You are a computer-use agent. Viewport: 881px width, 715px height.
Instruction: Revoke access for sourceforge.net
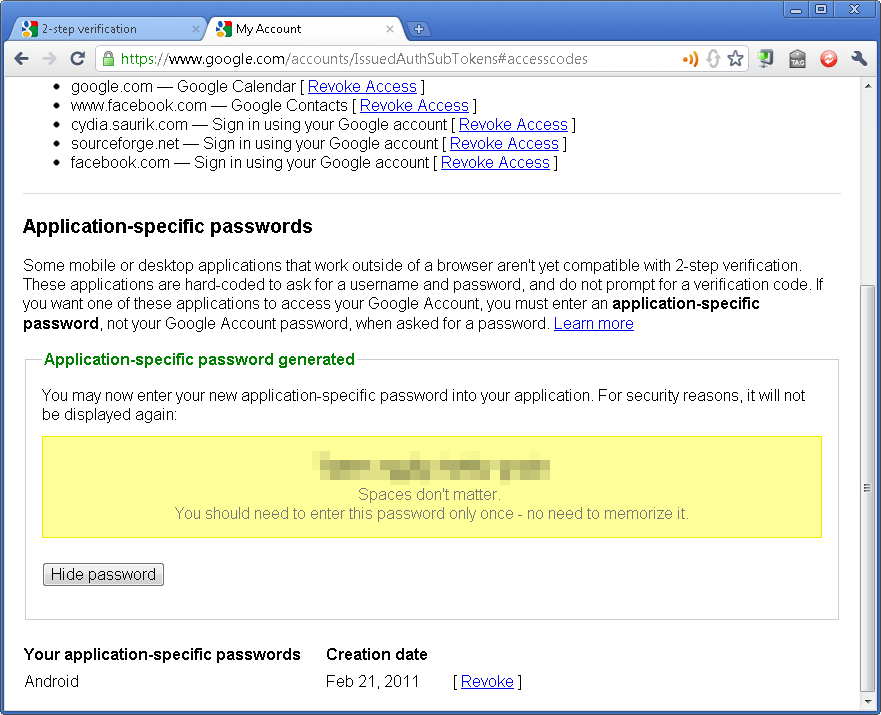point(504,144)
